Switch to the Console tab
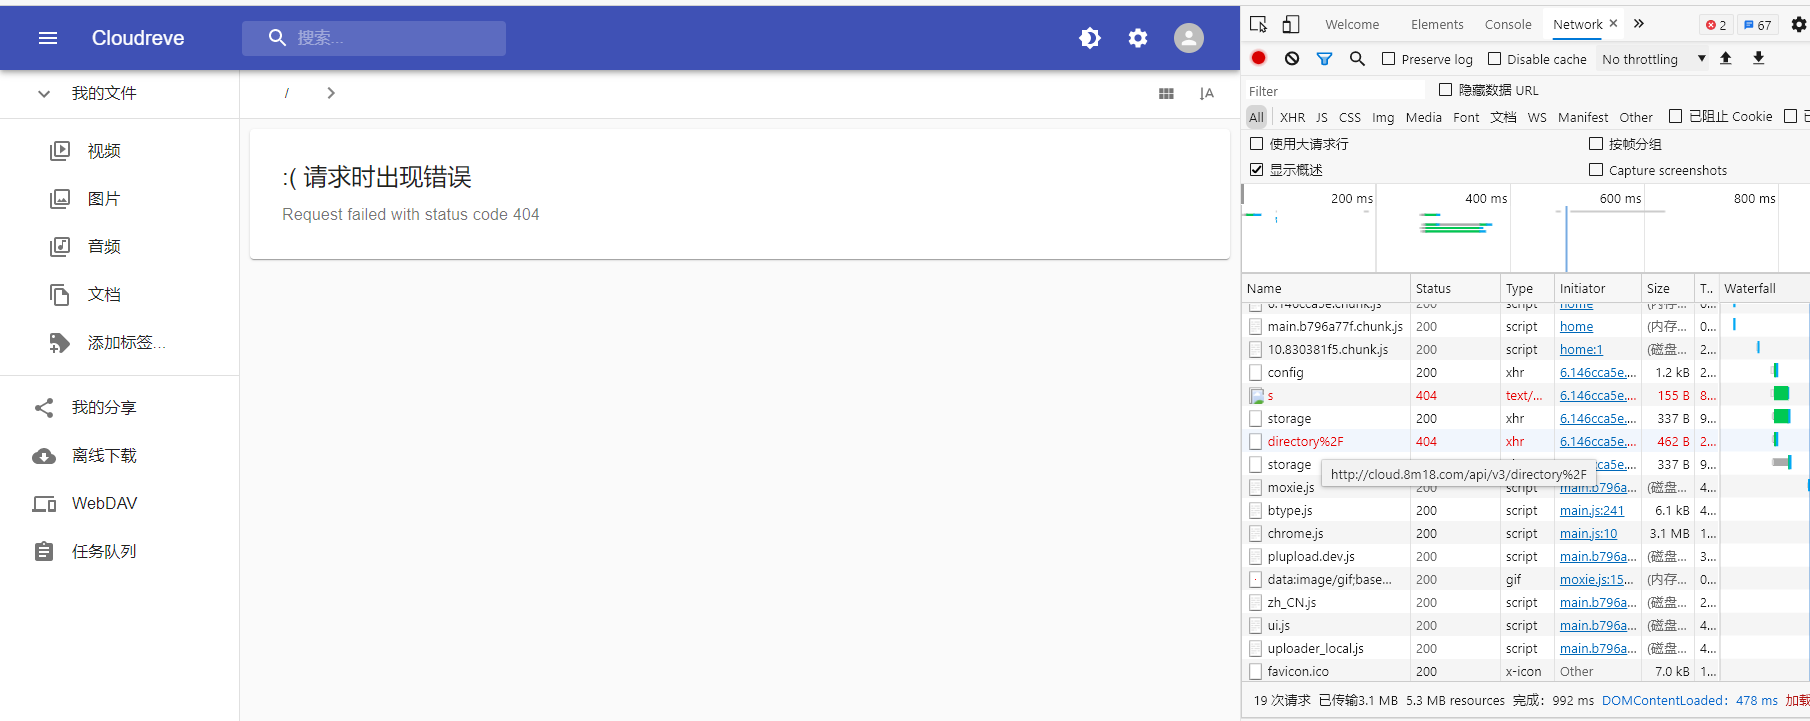Screen dimensions: 1810x721 click(1508, 25)
